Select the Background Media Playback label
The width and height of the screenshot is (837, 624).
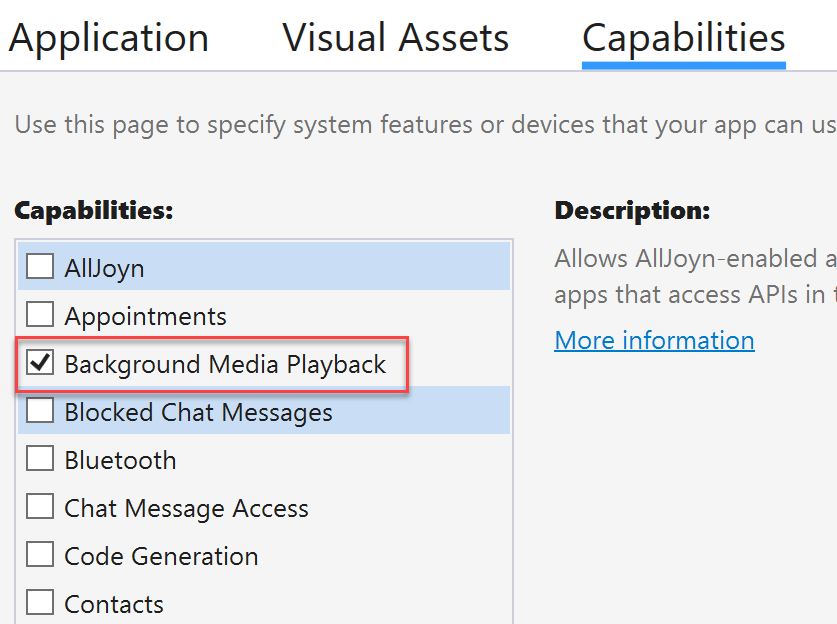(x=225, y=364)
